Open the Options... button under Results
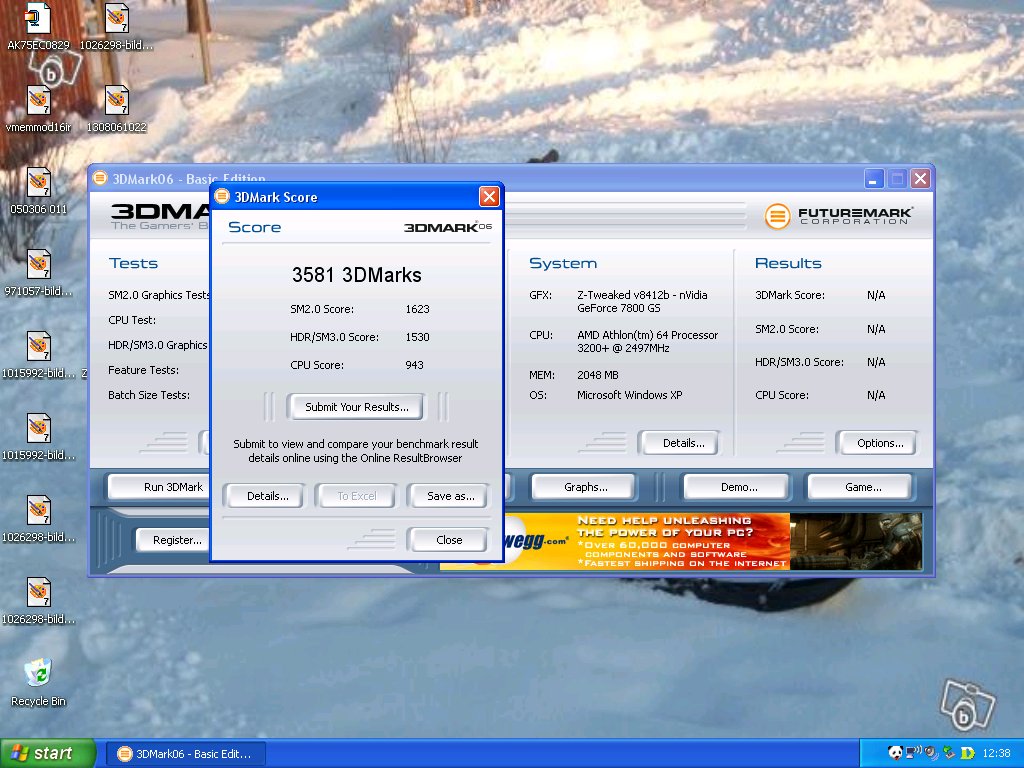The width and height of the screenshot is (1024, 768). [877, 443]
